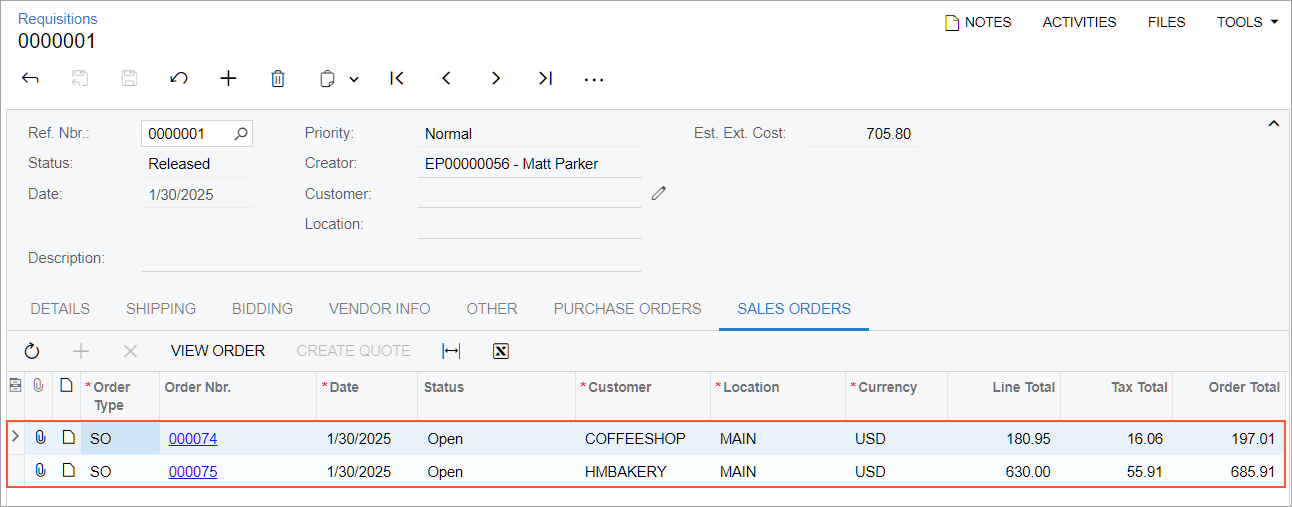Click the Undo icon in toolbar
This screenshot has width=1292, height=507.
pyautogui.click(x=179, y=78)
